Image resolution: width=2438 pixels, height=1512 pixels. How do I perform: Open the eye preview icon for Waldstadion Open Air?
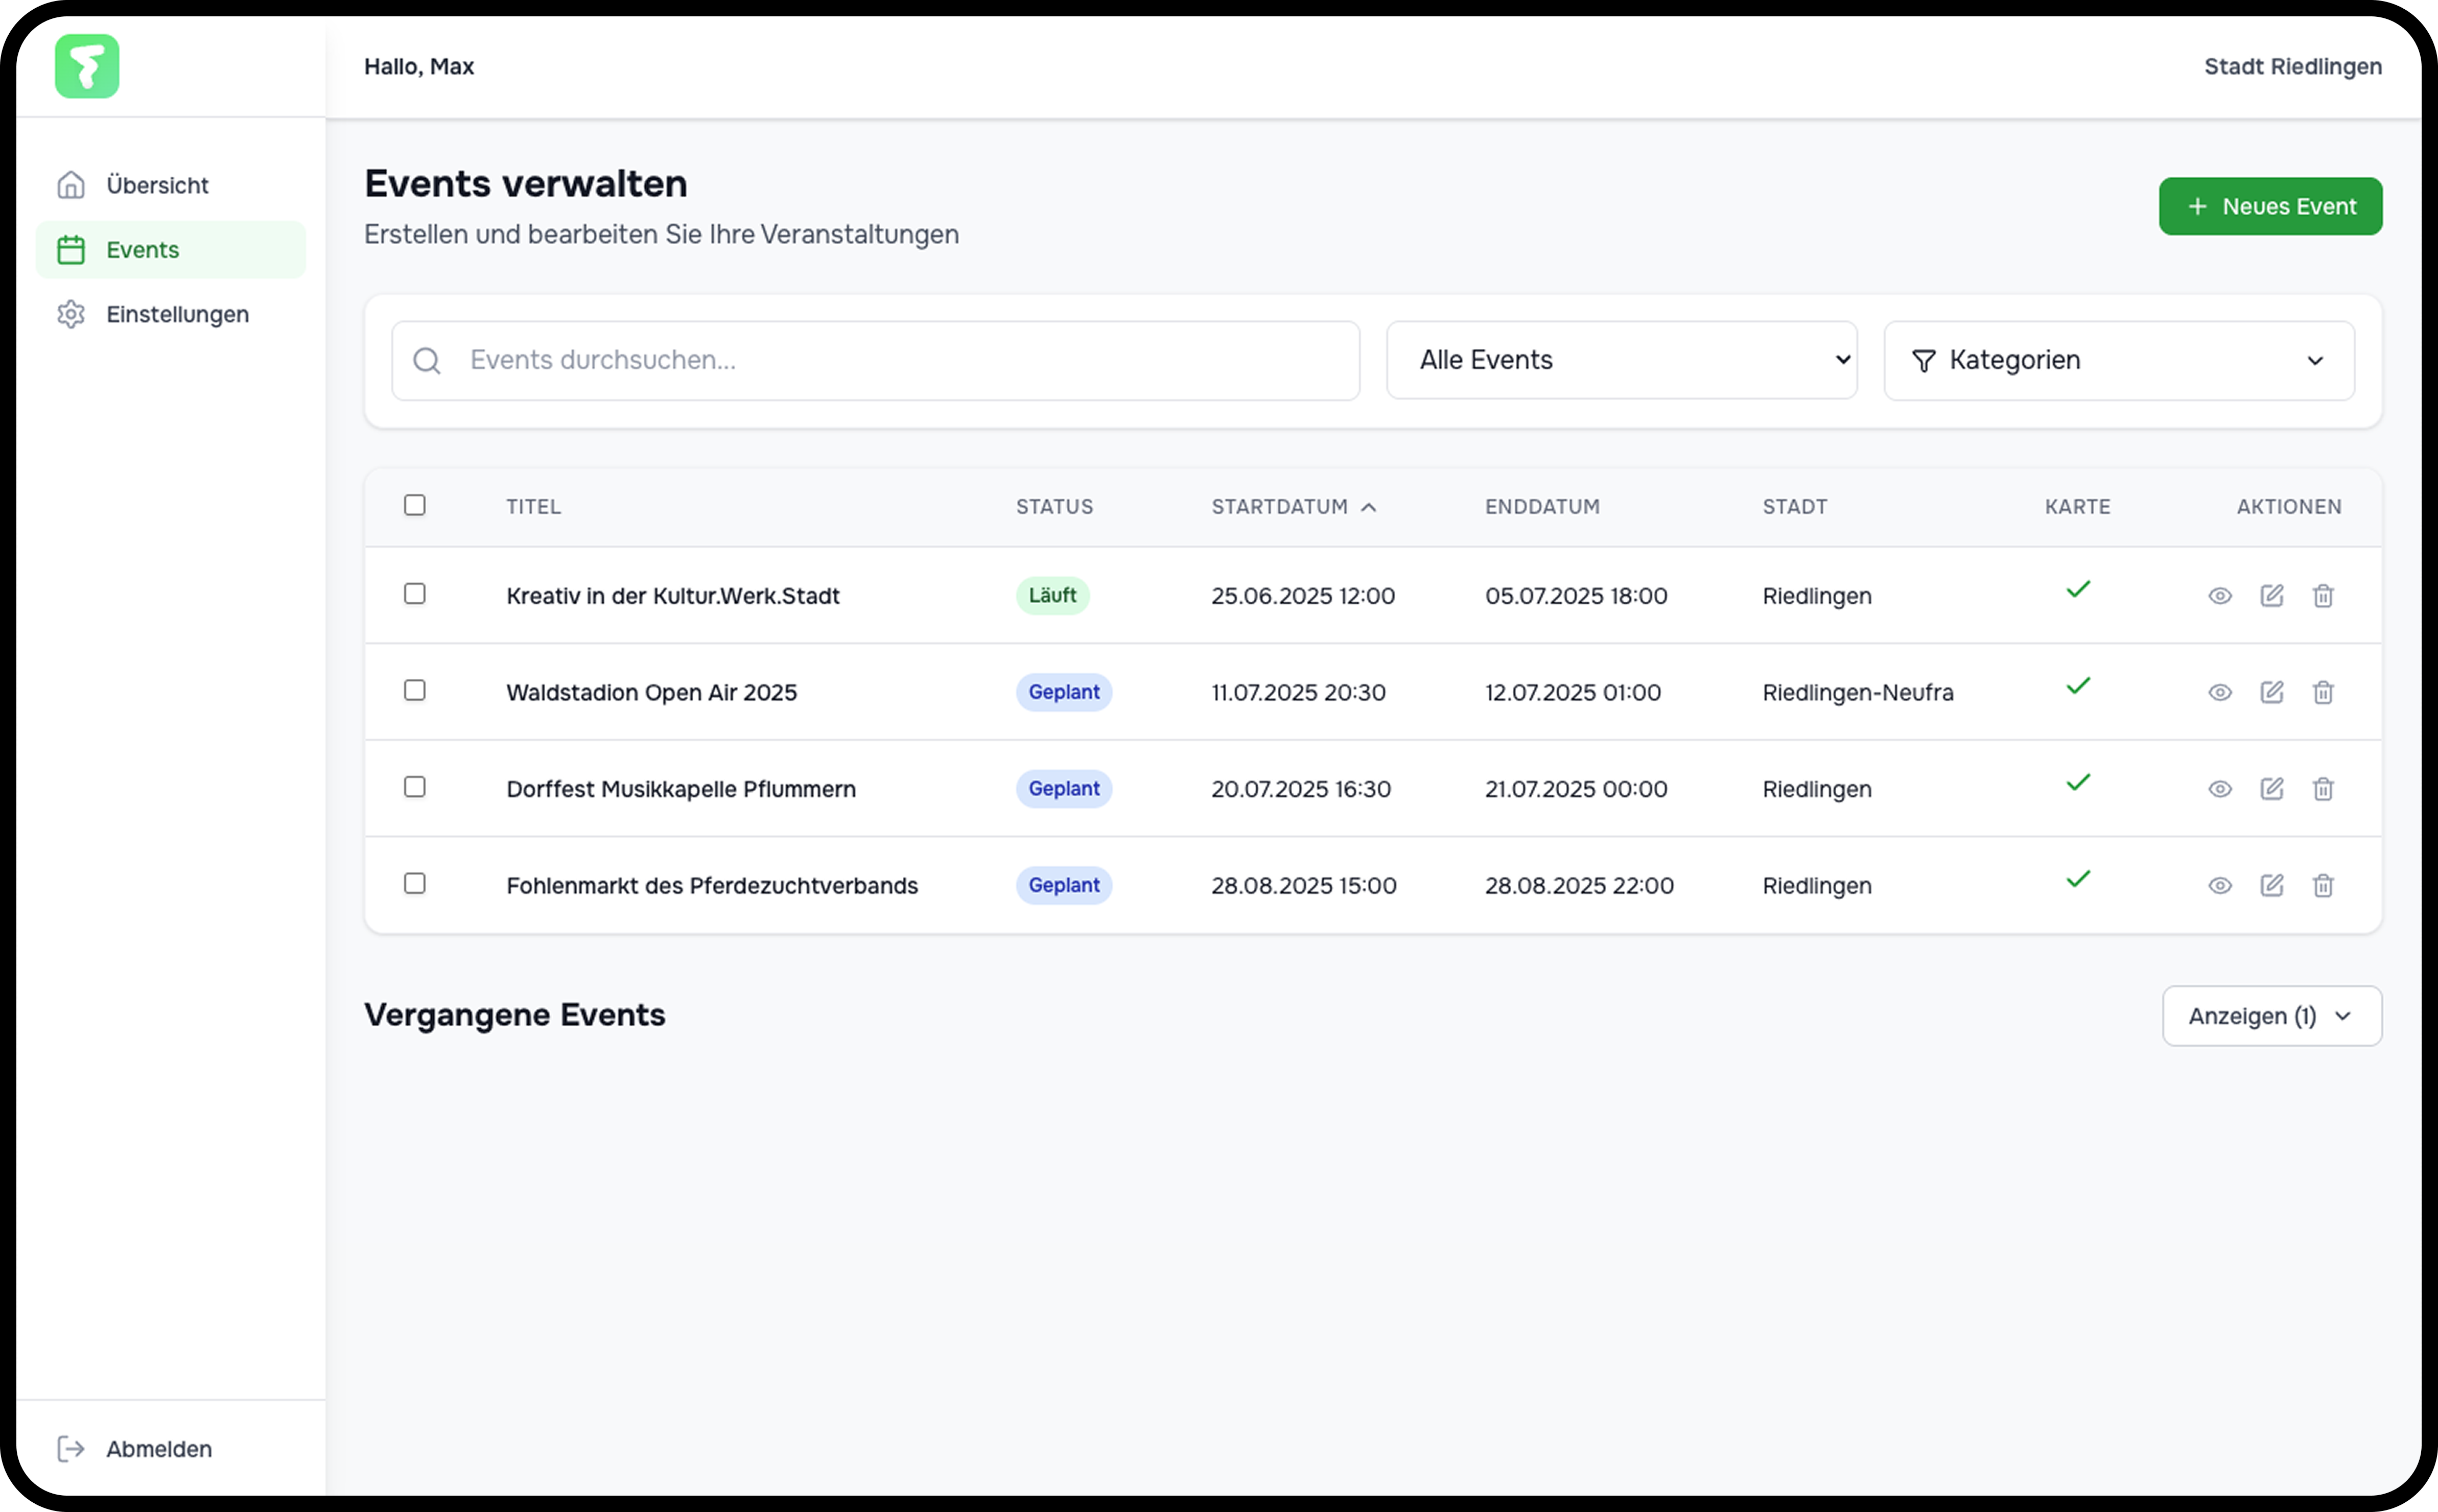(x=2219, y=692)
